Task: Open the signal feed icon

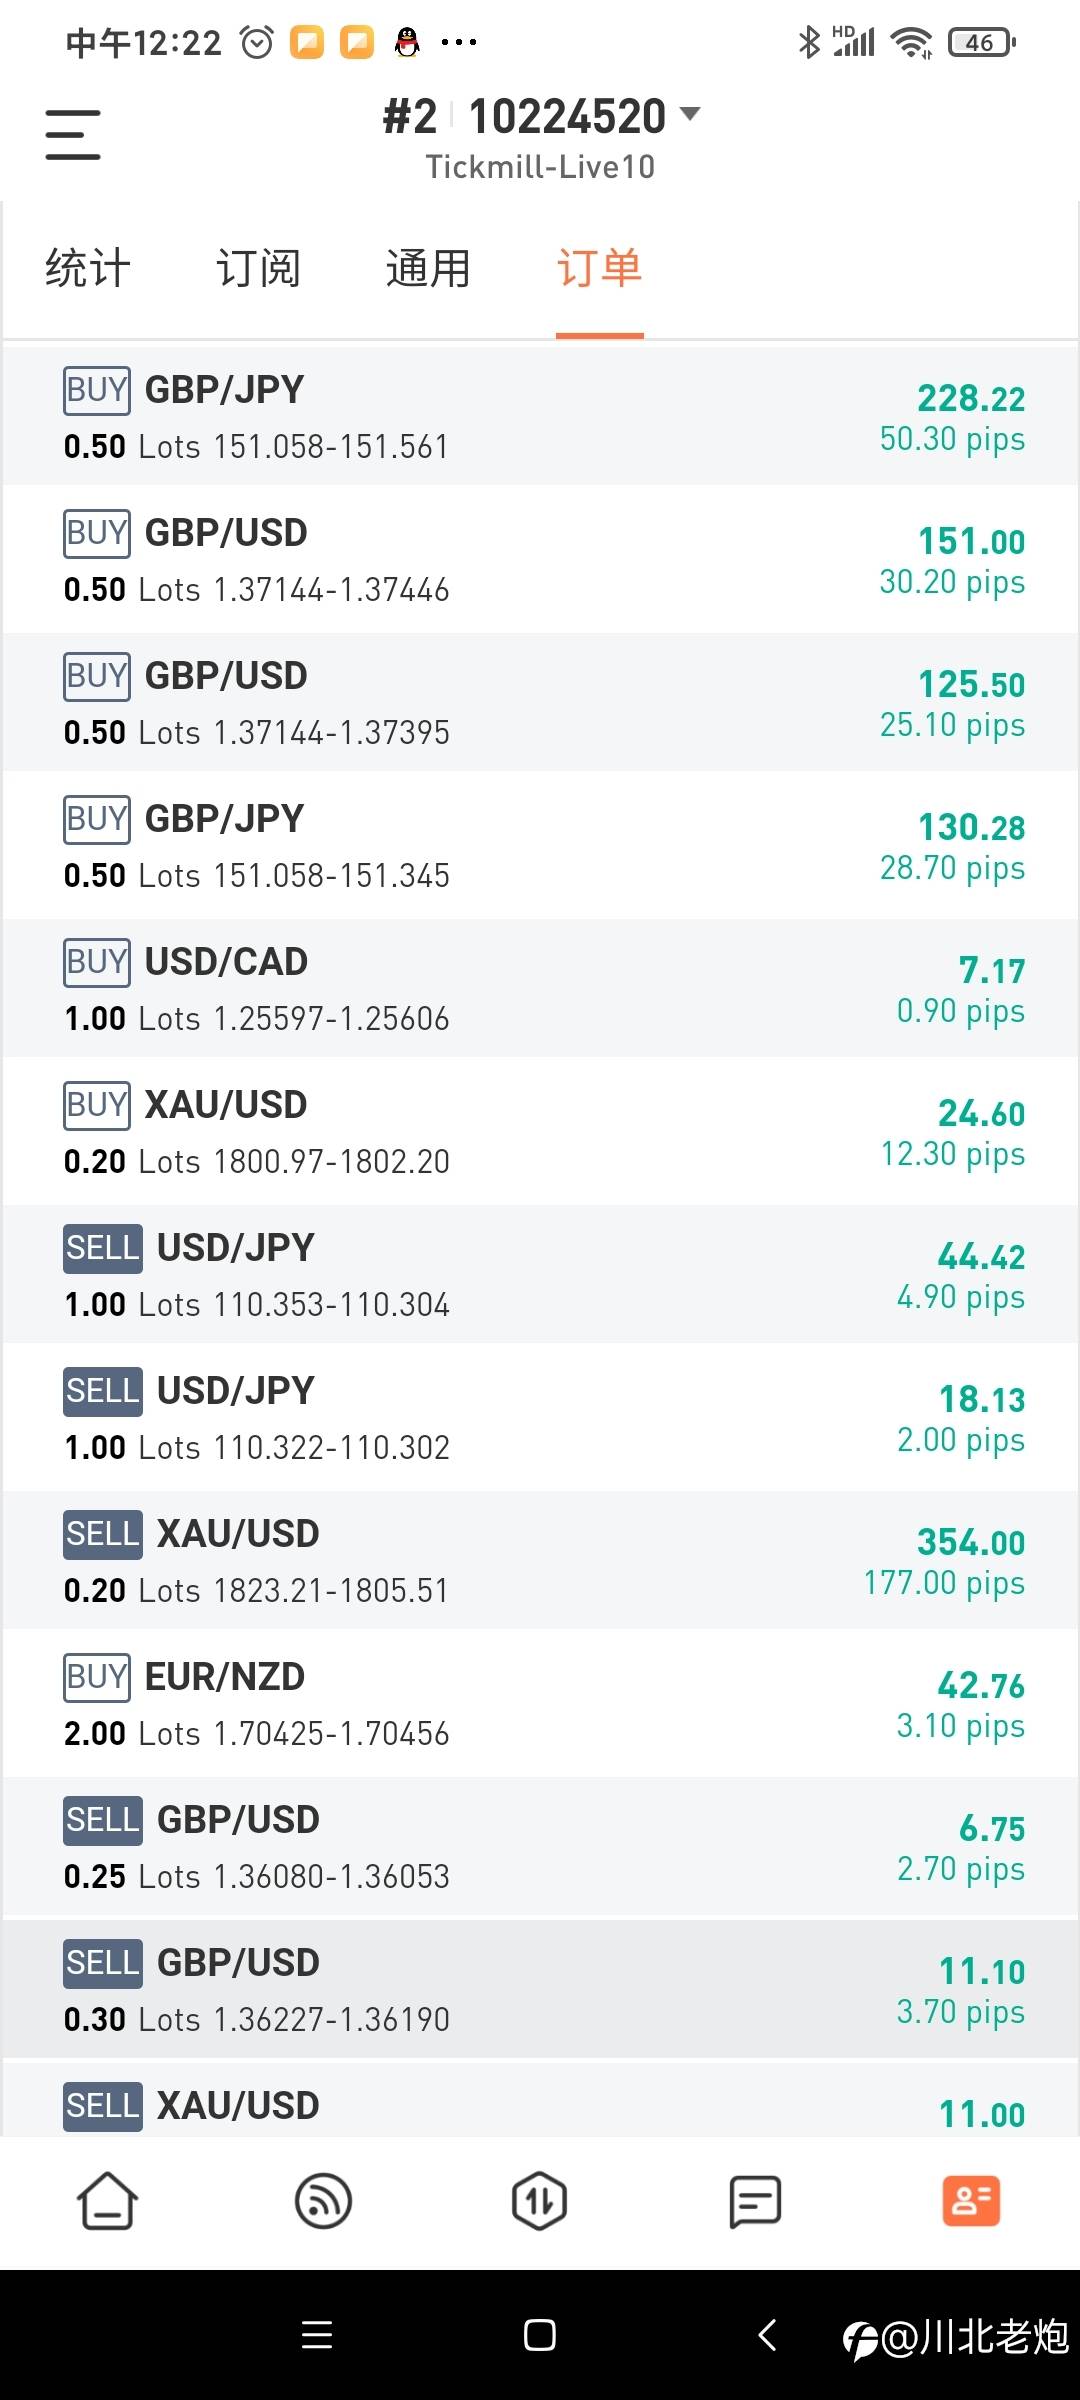Action: pos(323,2201)
